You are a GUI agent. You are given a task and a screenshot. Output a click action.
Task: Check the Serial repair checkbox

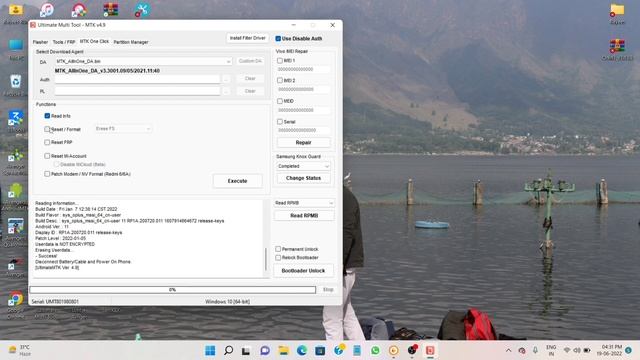click(280, 122)
